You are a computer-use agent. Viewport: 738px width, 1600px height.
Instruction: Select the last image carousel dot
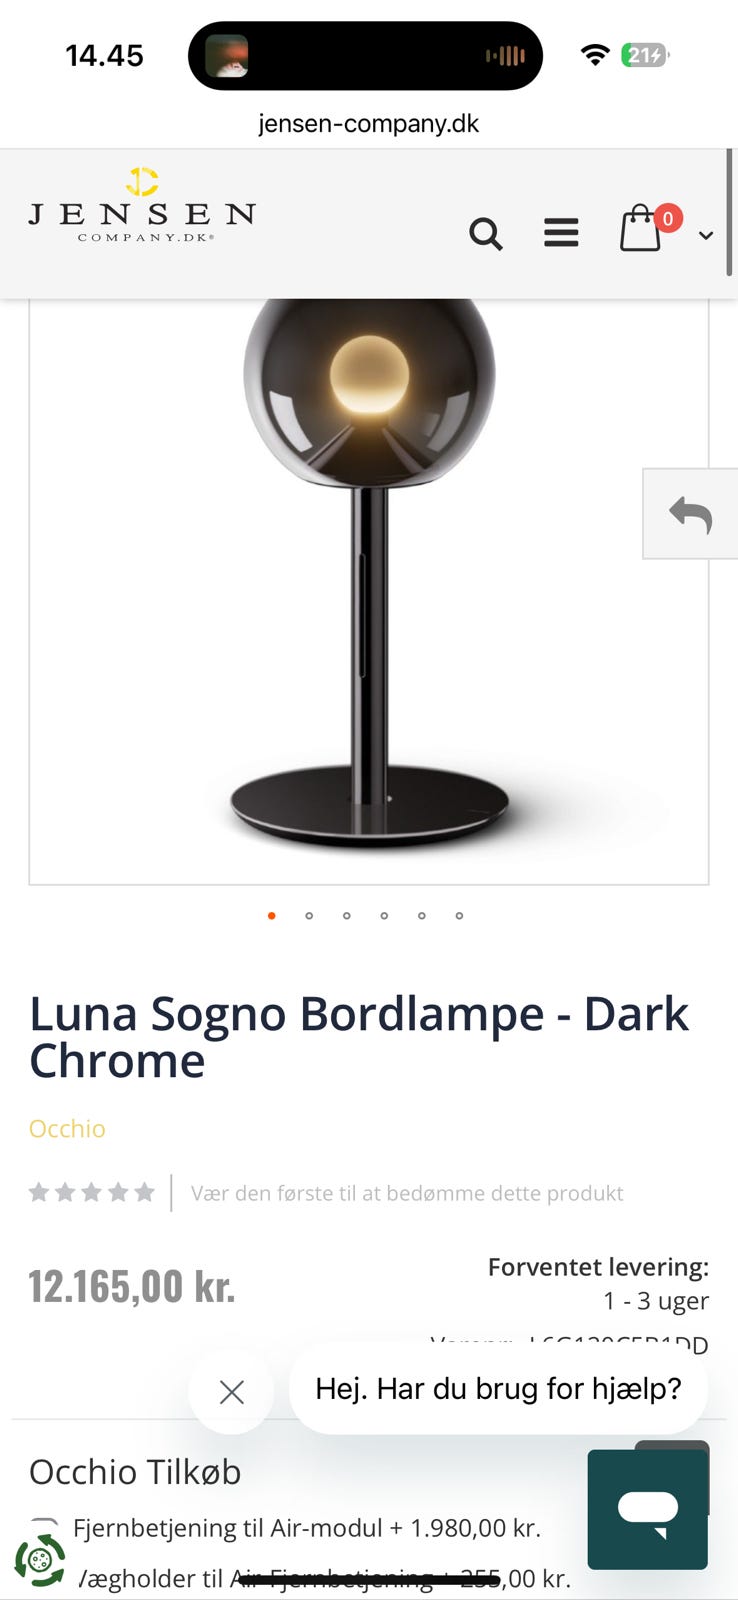(459, 915)
